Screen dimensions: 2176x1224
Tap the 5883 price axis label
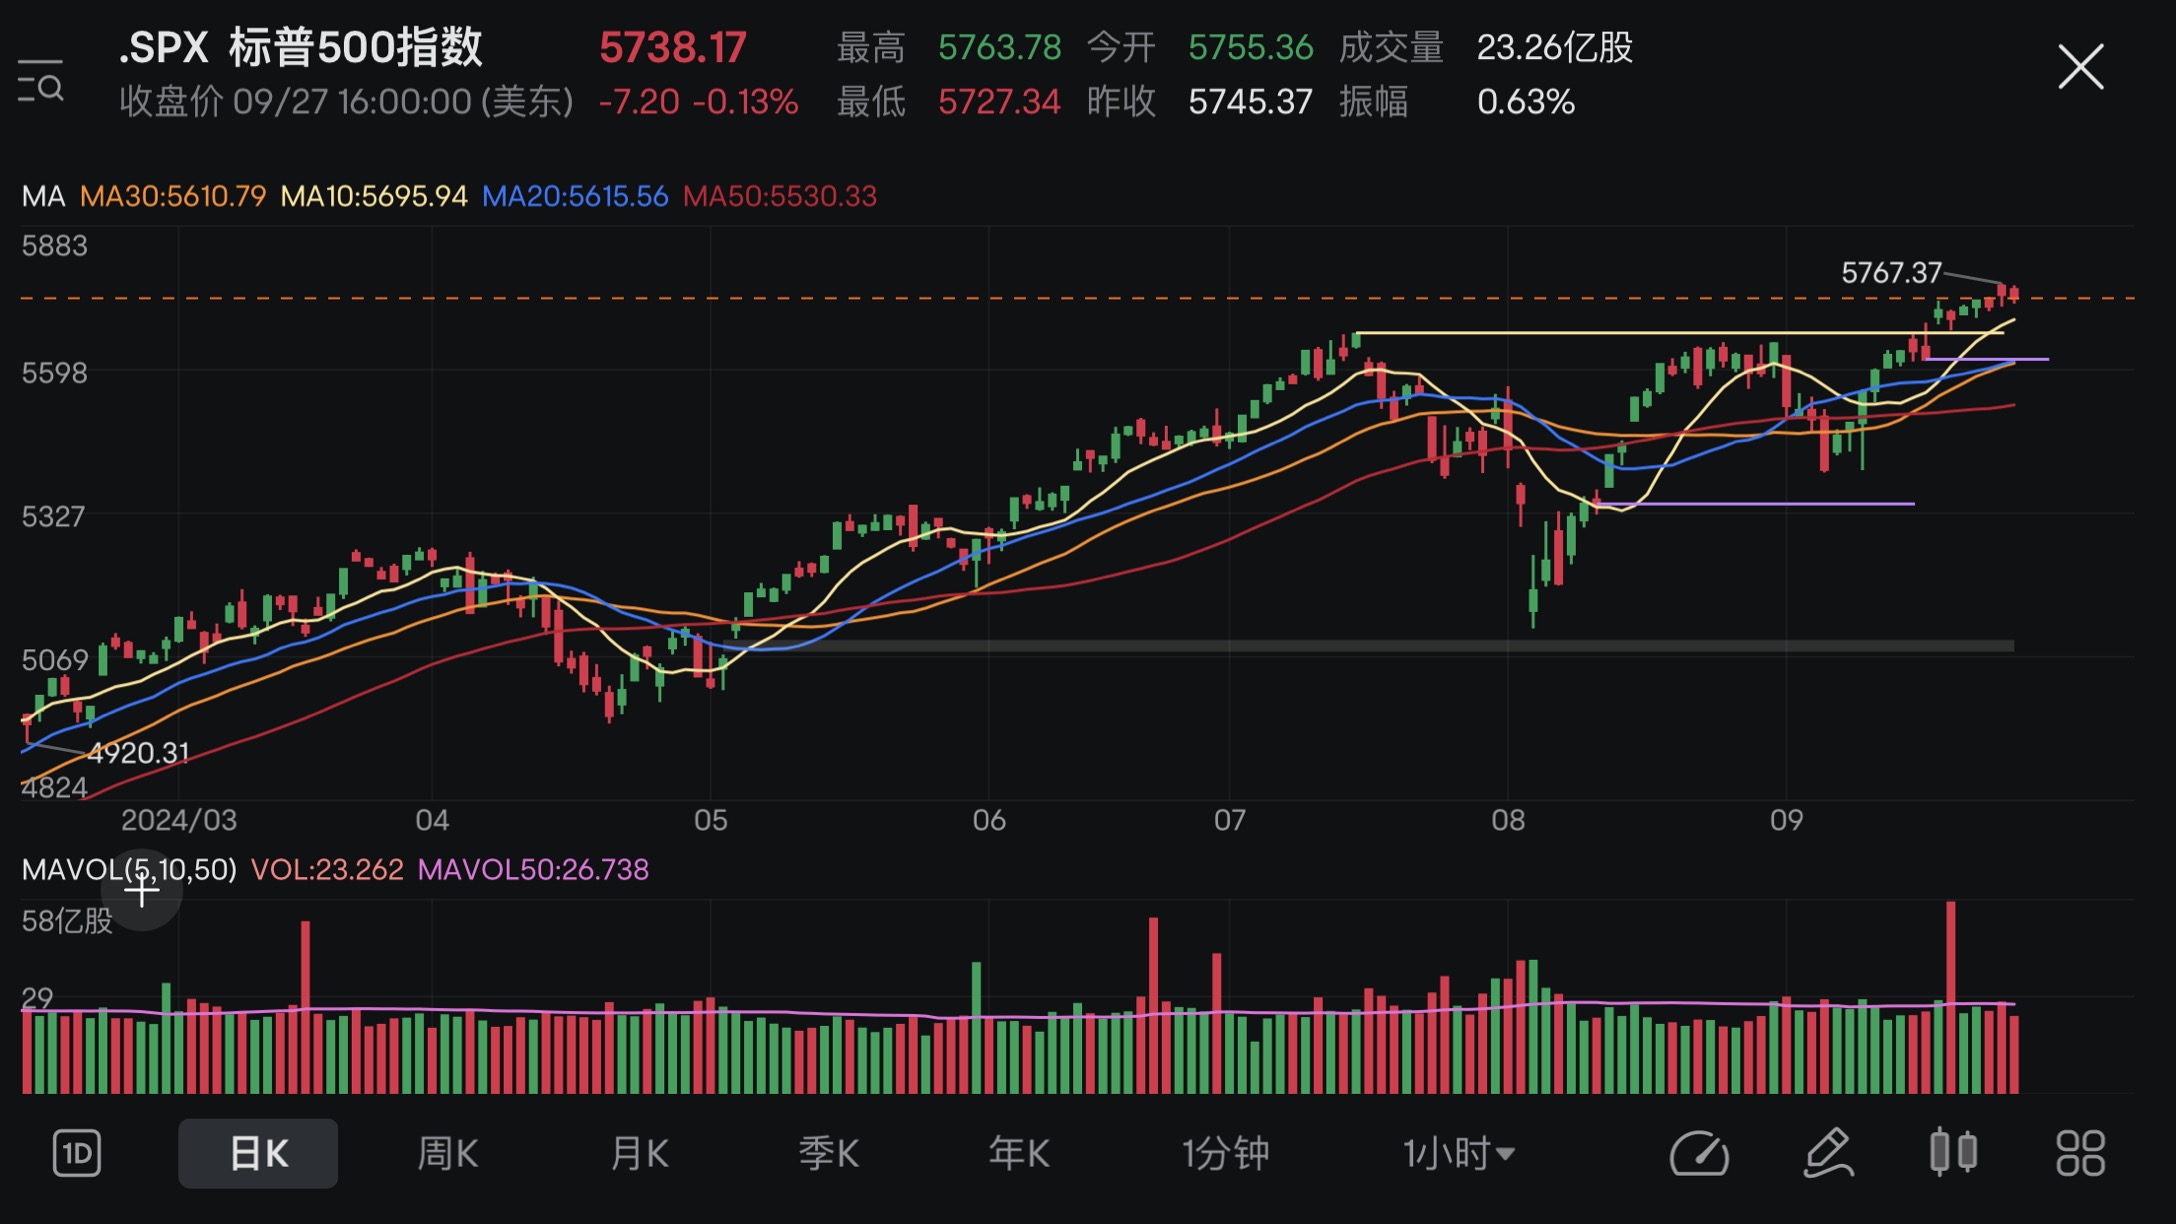tap(55, 245)
